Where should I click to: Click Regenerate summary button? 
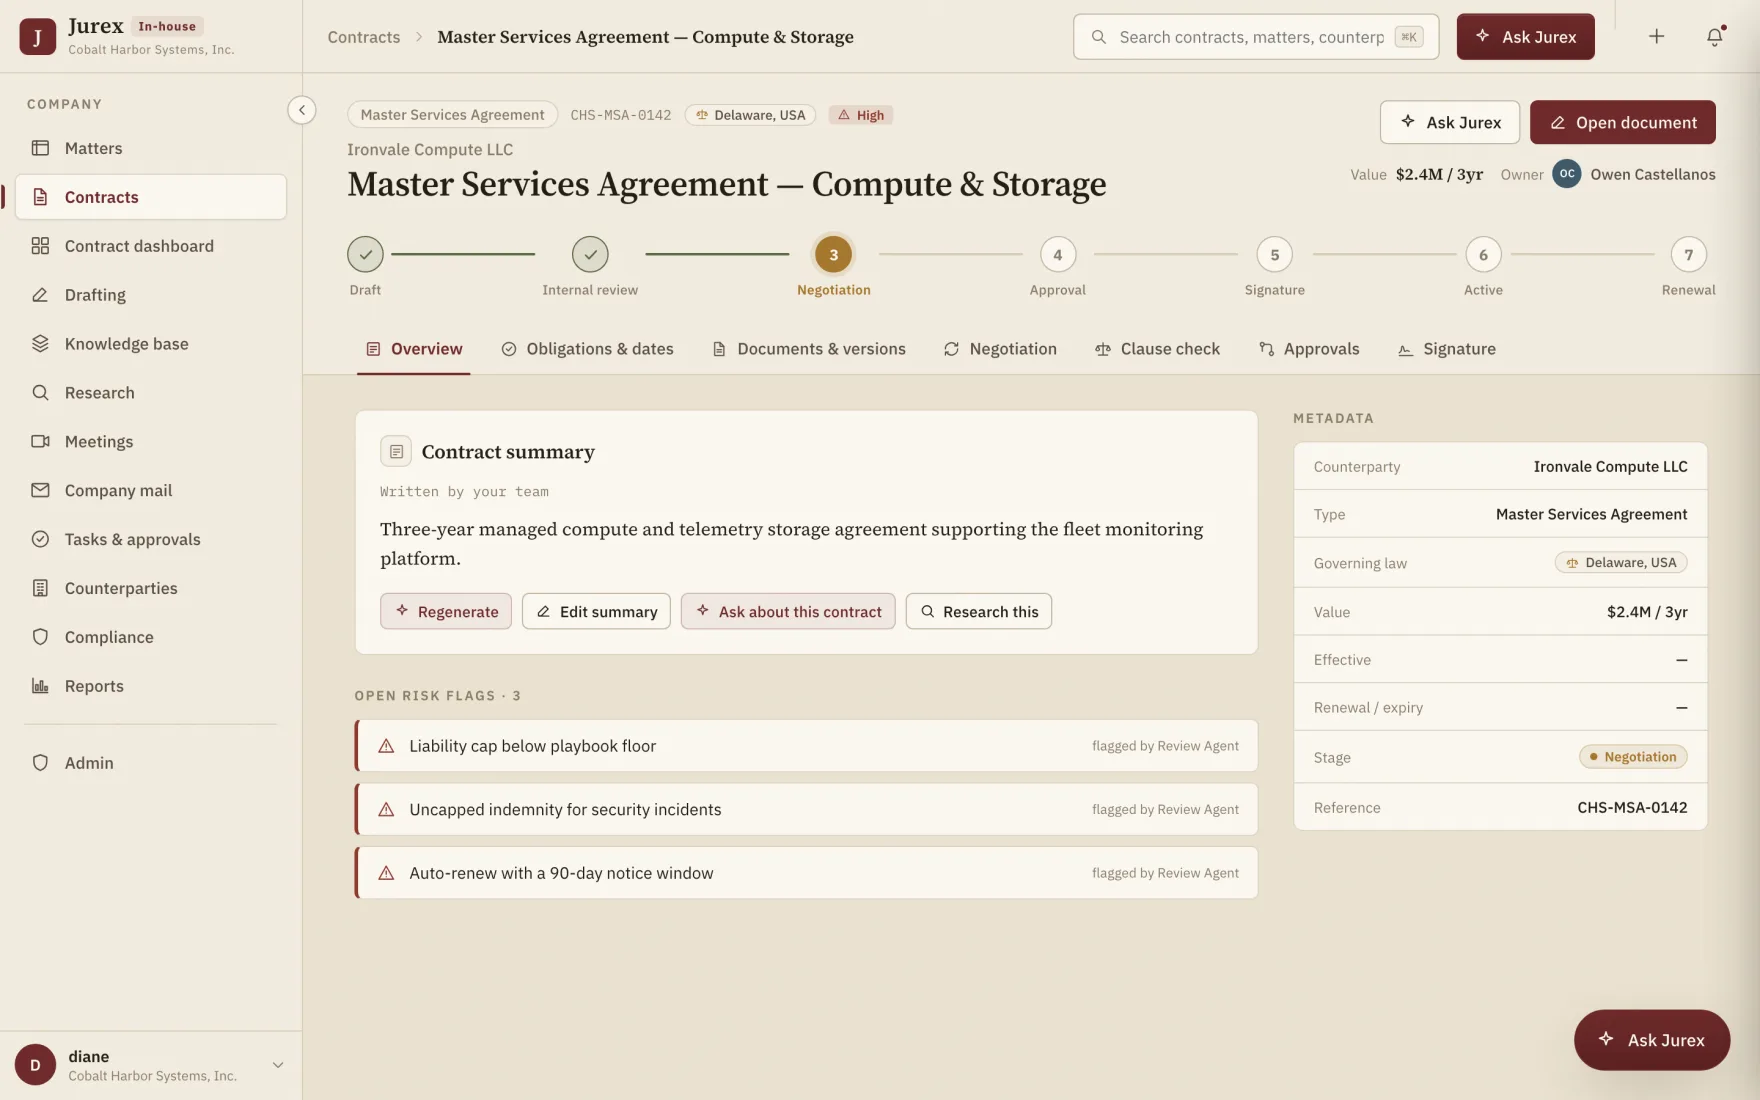pyautogui.click(x=446, y=611)
